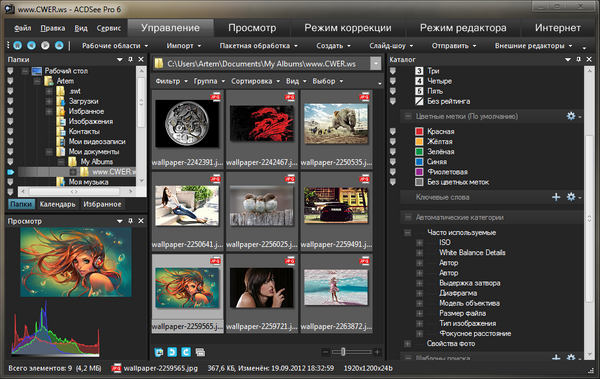
Task: Switch to Режим коррекции tab
Action: pyautogui.click(x=348, y=28)
